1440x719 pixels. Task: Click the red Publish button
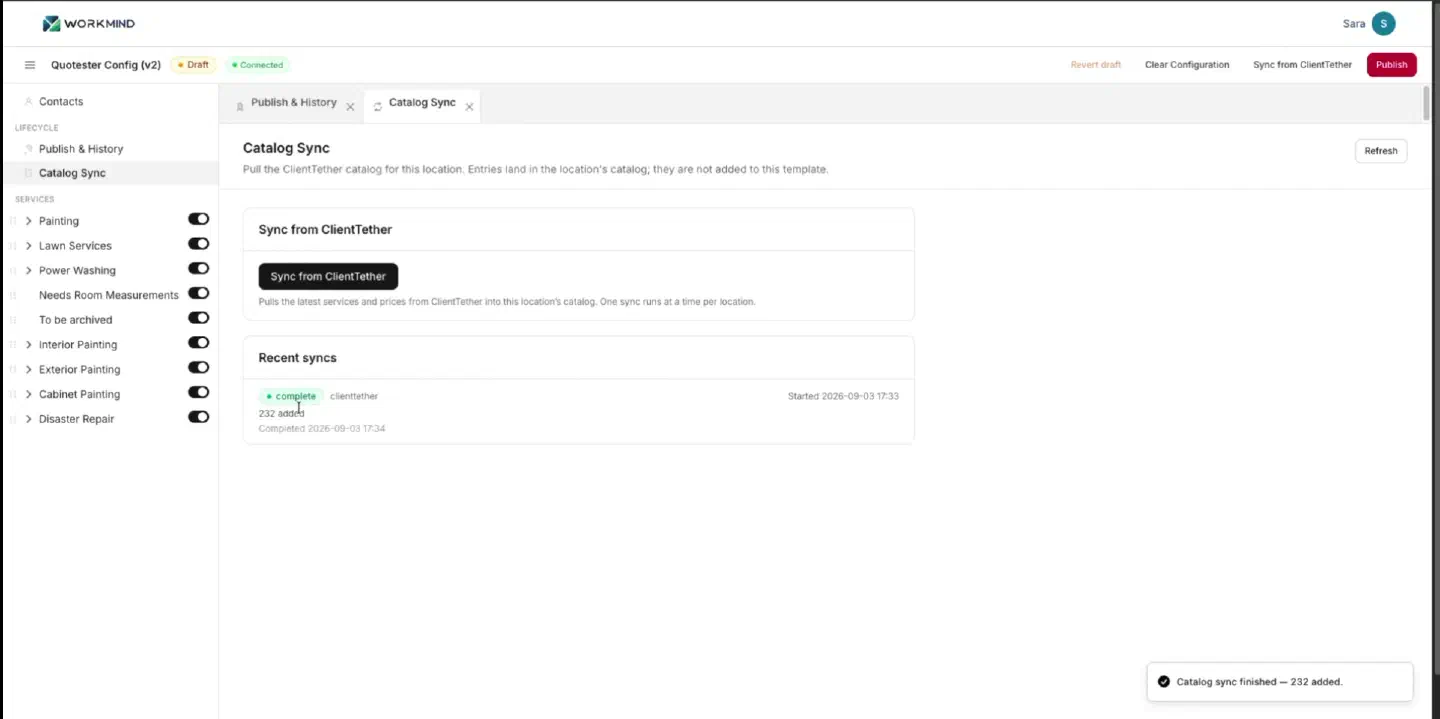pos(1391,65)
